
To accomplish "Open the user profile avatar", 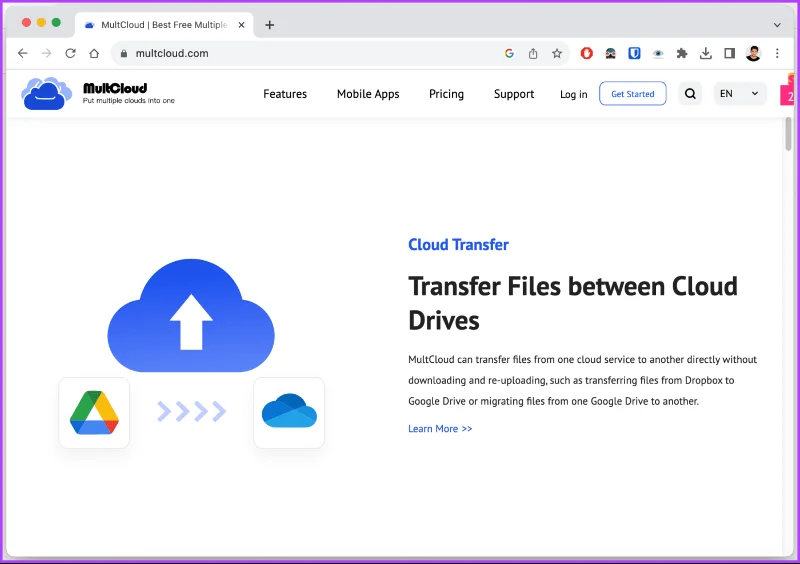I will pos(753,53).
